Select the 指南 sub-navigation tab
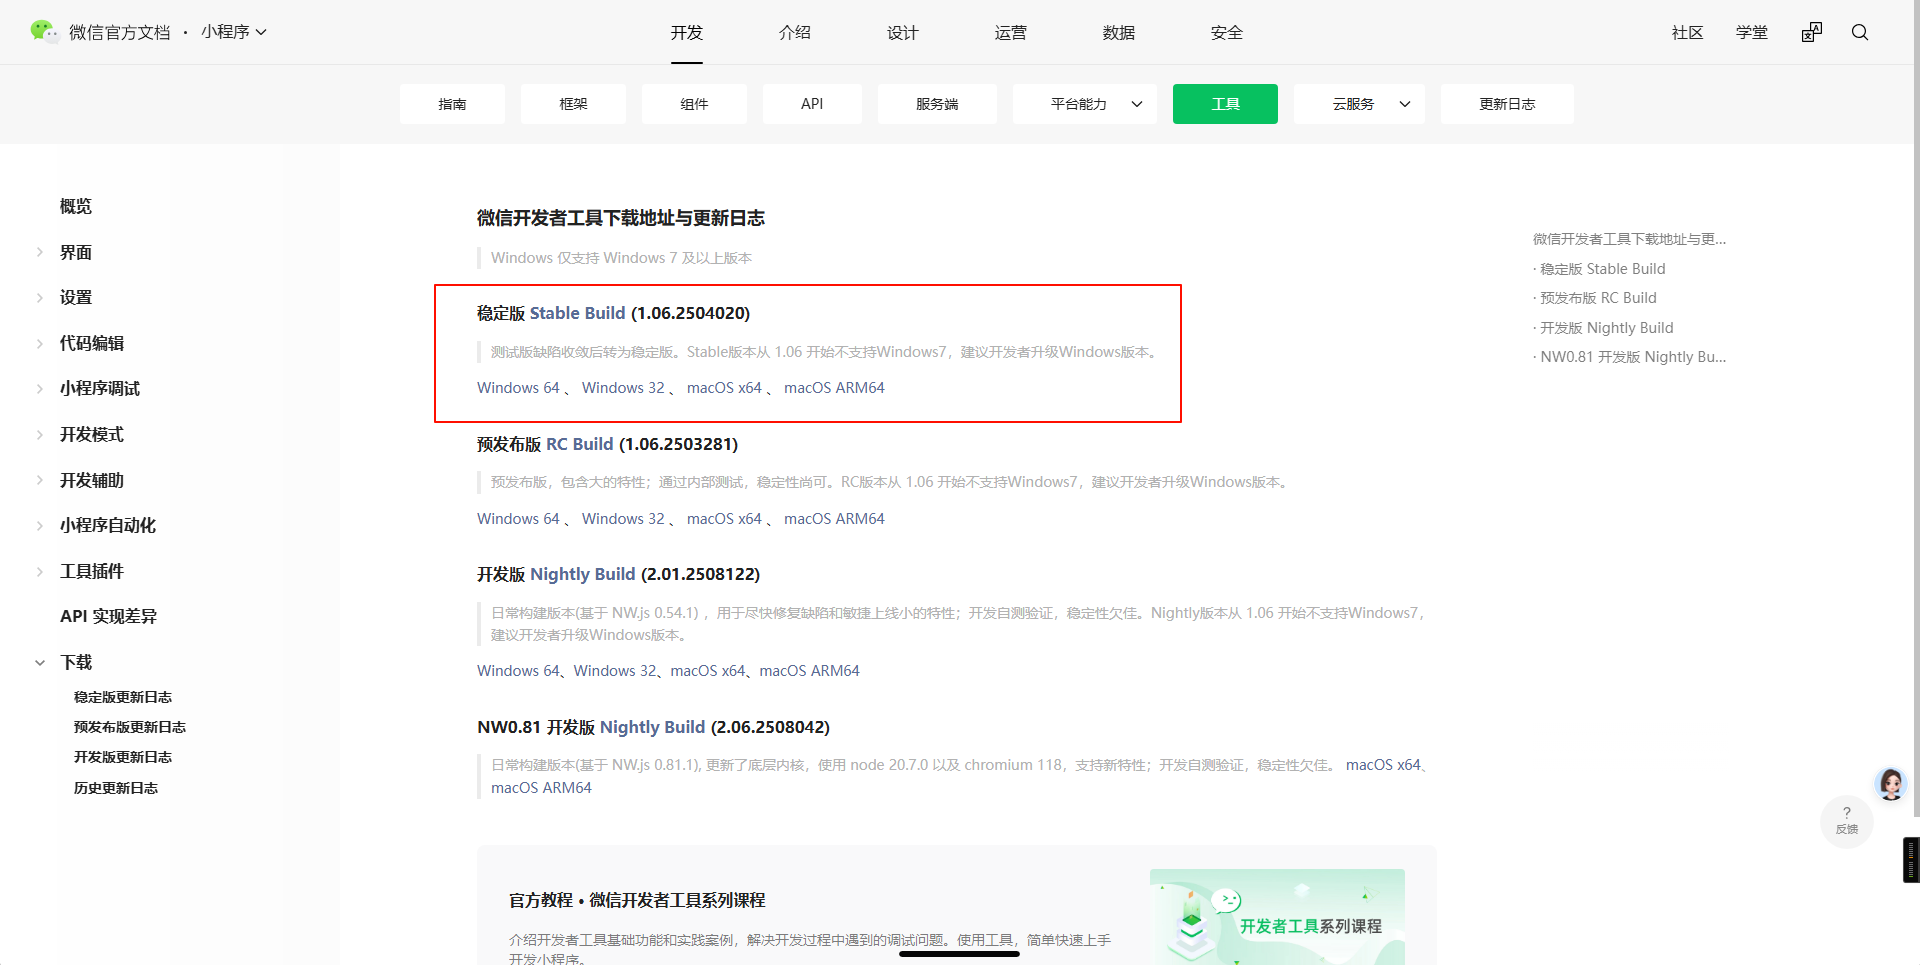Image resolution: width=1920 pixels, height=965 pixels. coord(452,104)
